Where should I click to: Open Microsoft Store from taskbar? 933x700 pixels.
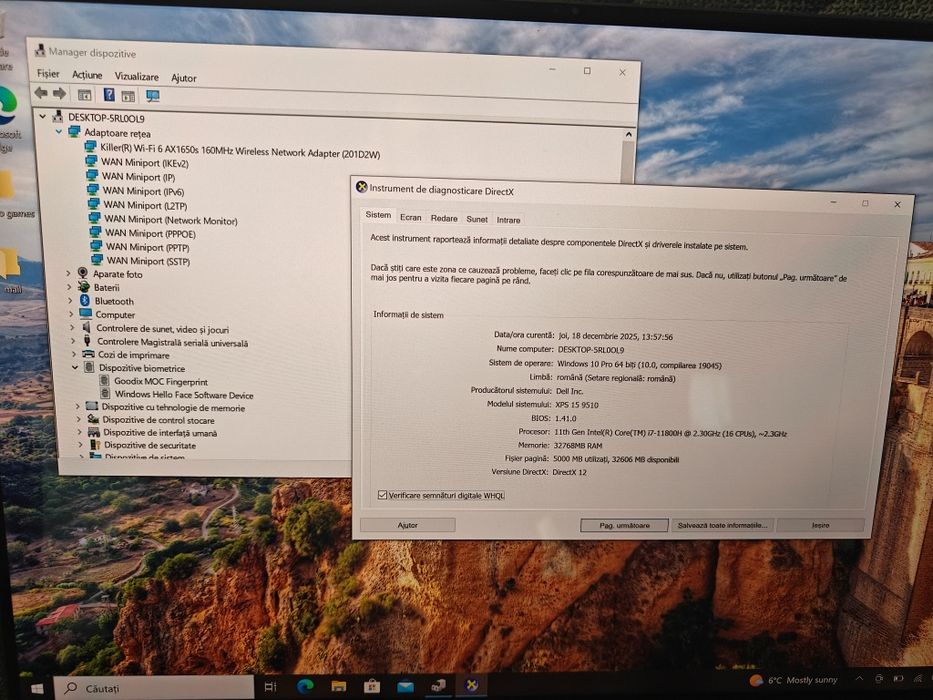point(372,686)
